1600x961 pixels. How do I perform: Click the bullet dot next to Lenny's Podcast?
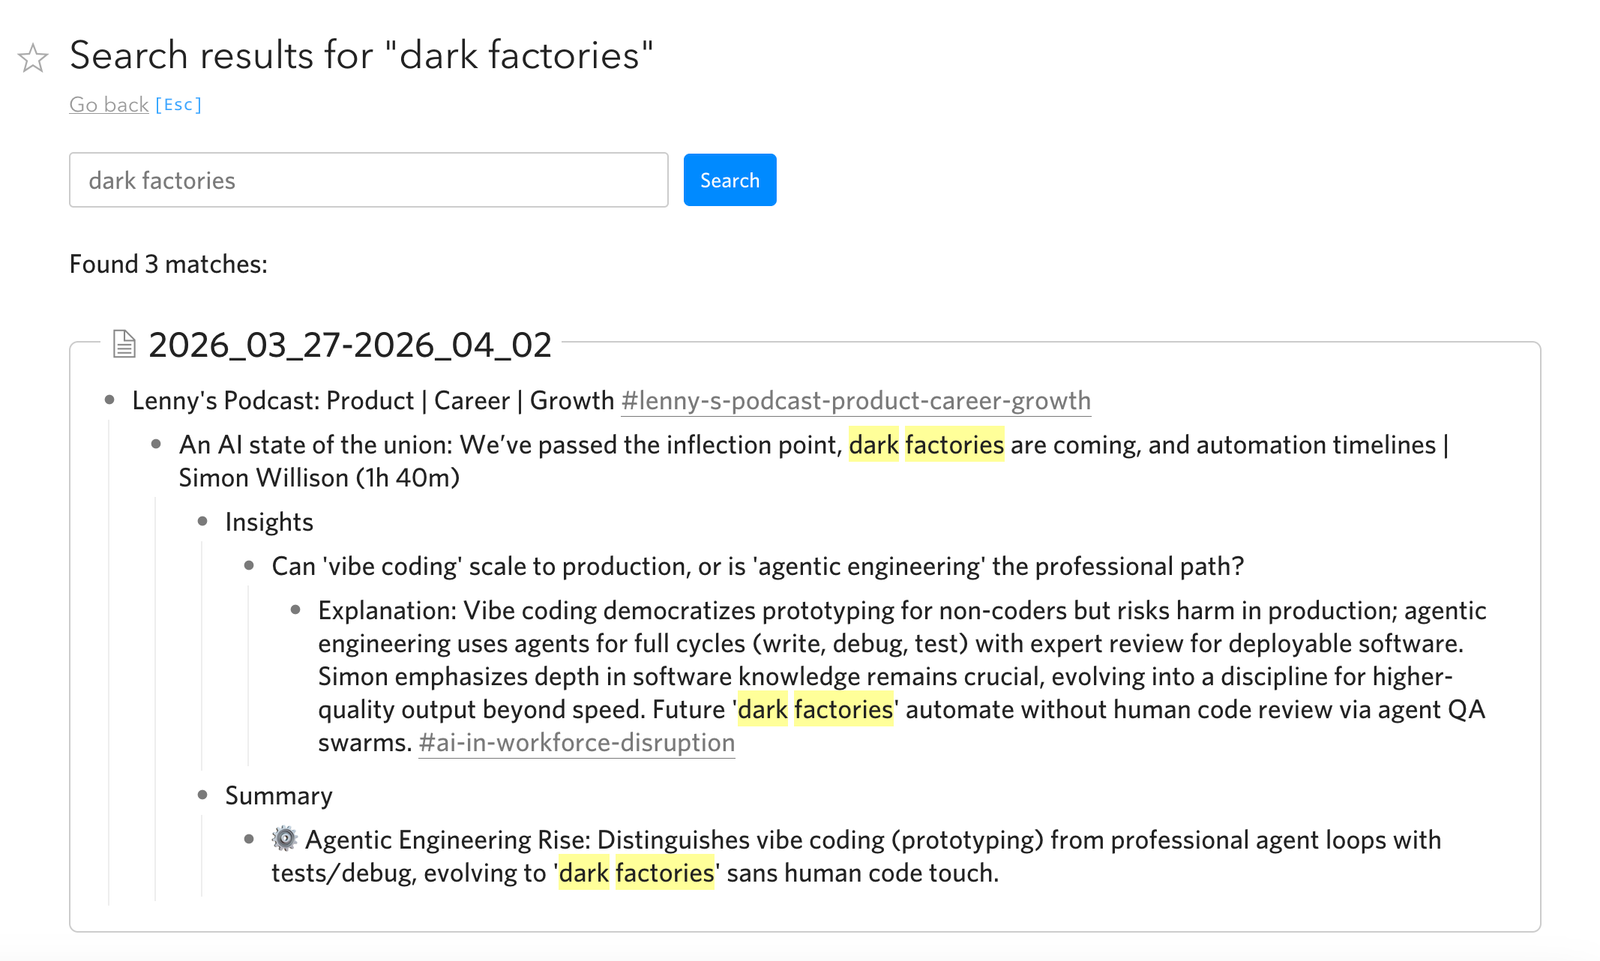coord(110,400)
